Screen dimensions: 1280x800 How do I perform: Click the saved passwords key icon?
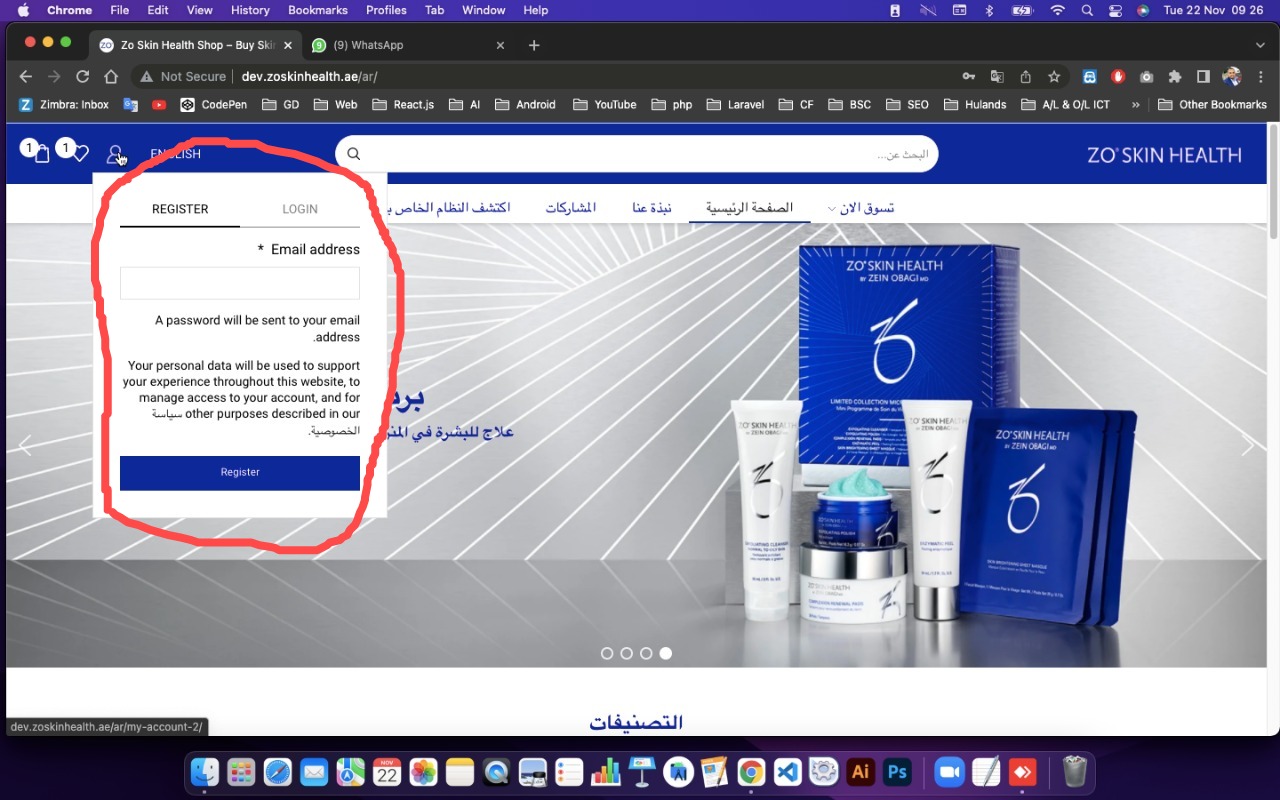[x=968, y=76]
